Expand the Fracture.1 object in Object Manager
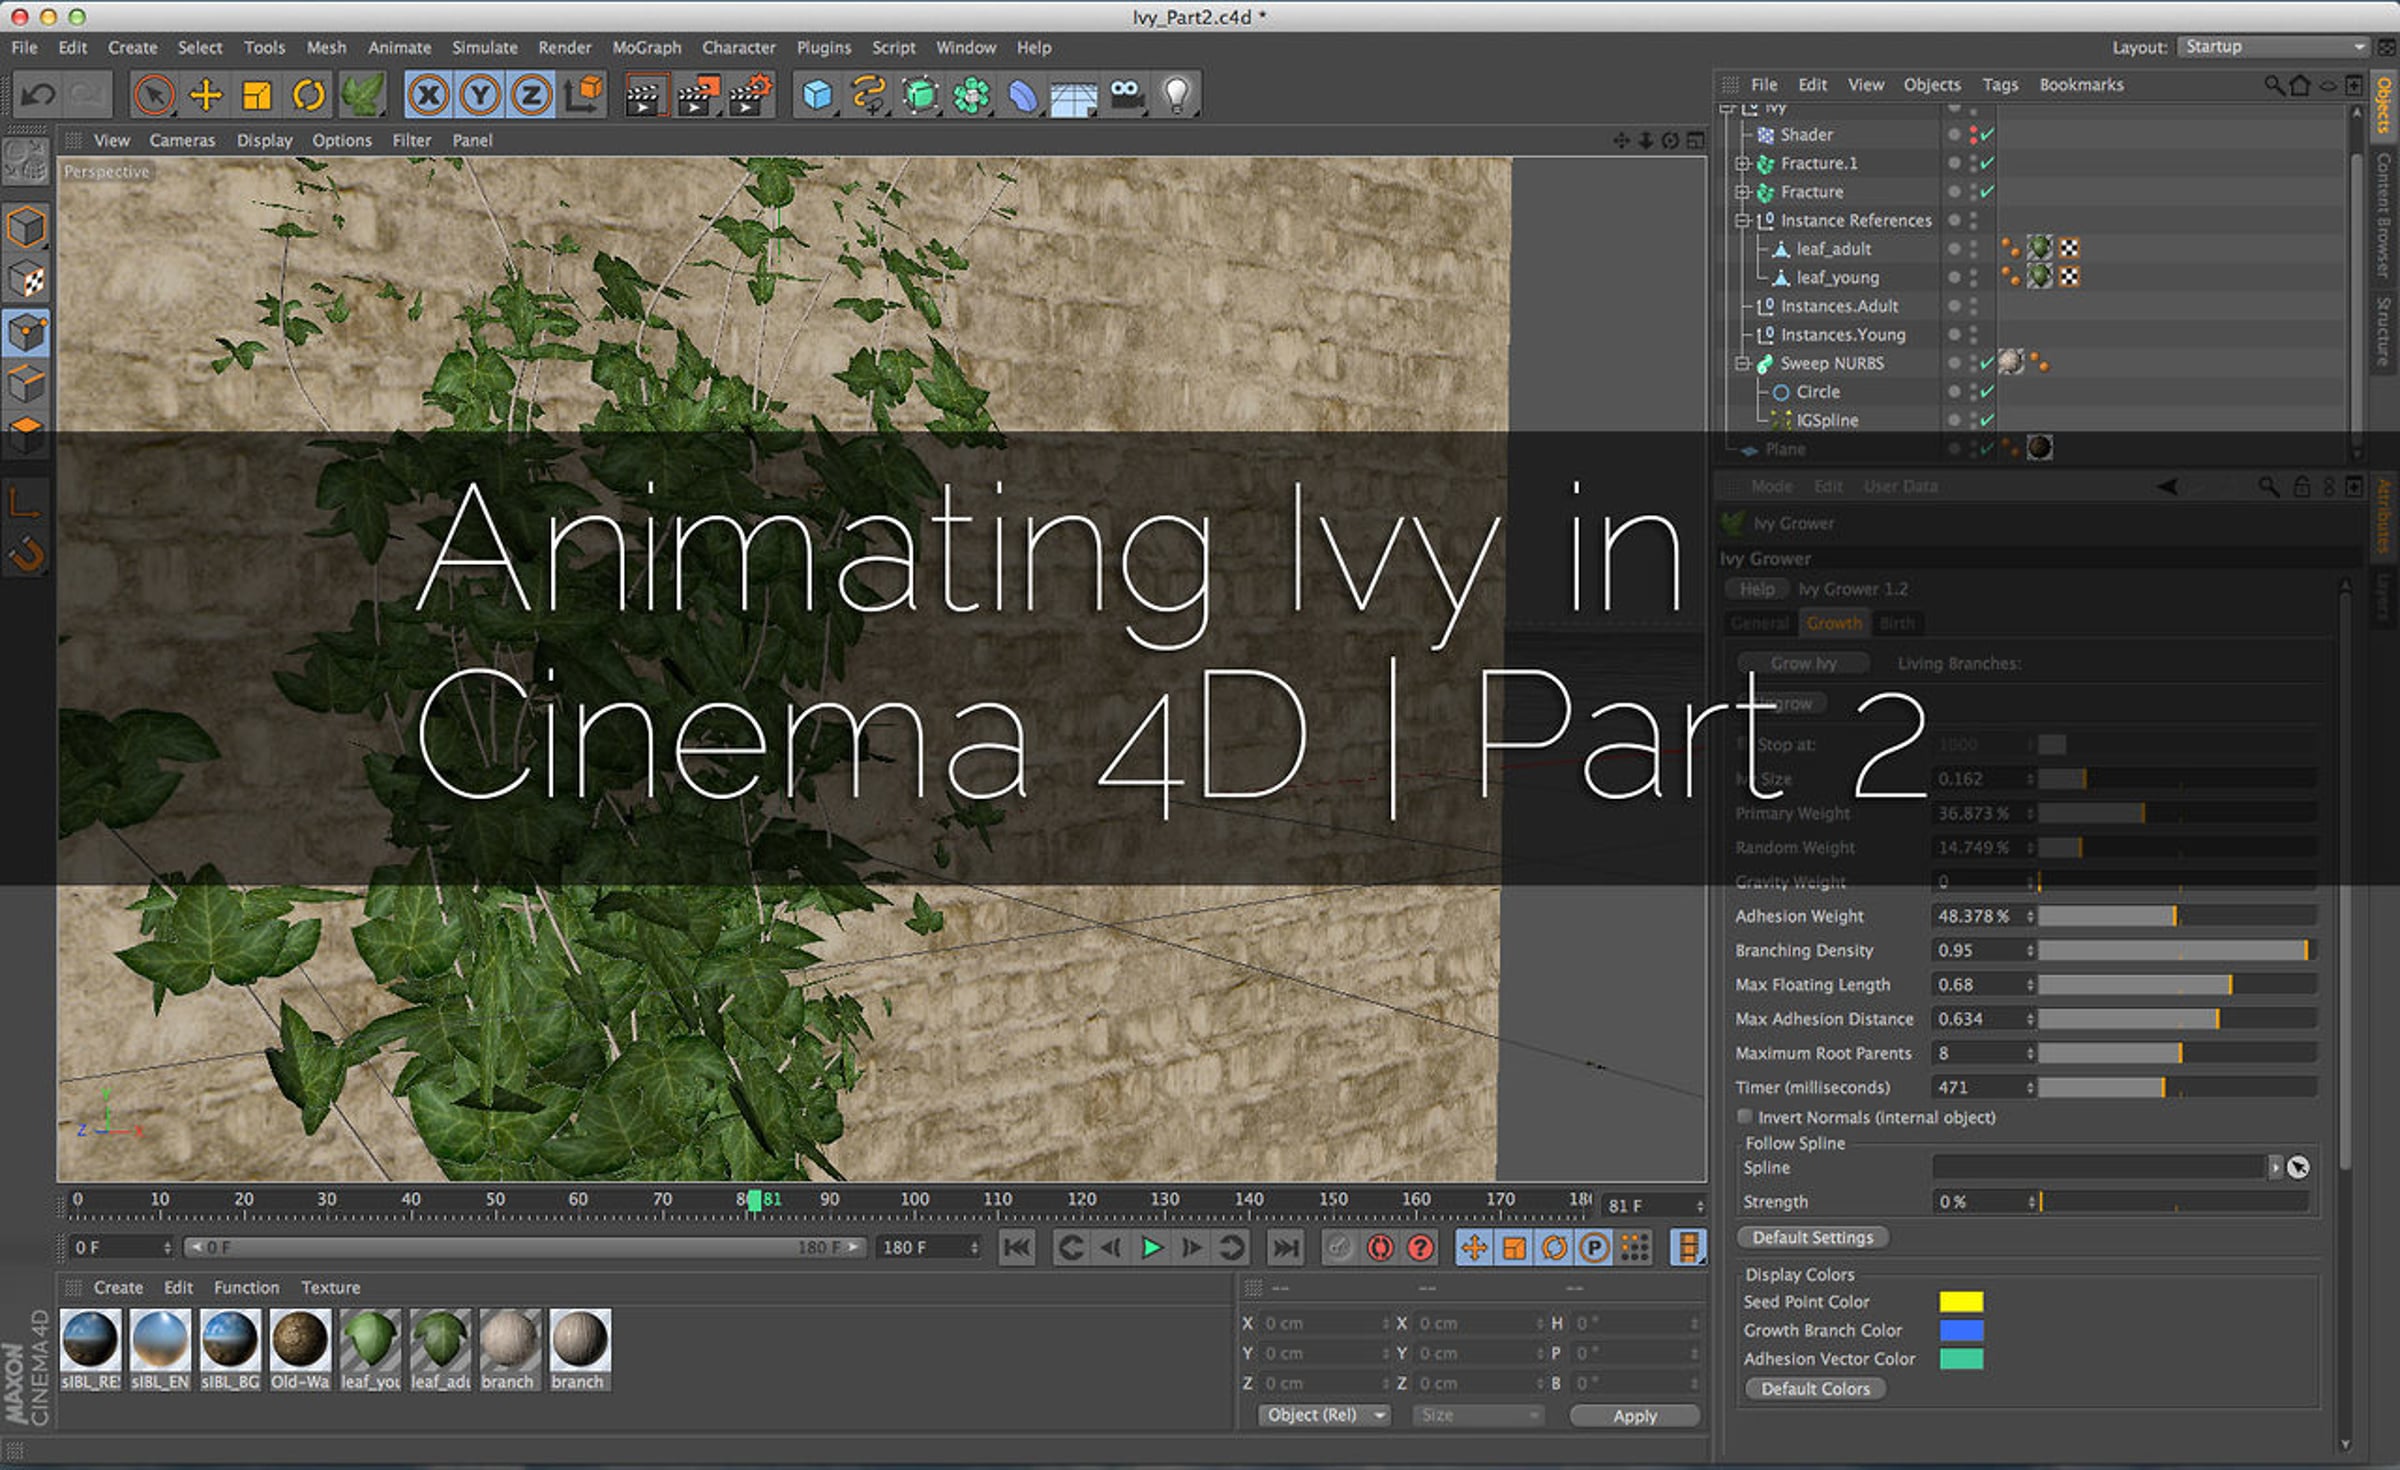This screenshot has height=1470, width=2400. point(1742,163)
